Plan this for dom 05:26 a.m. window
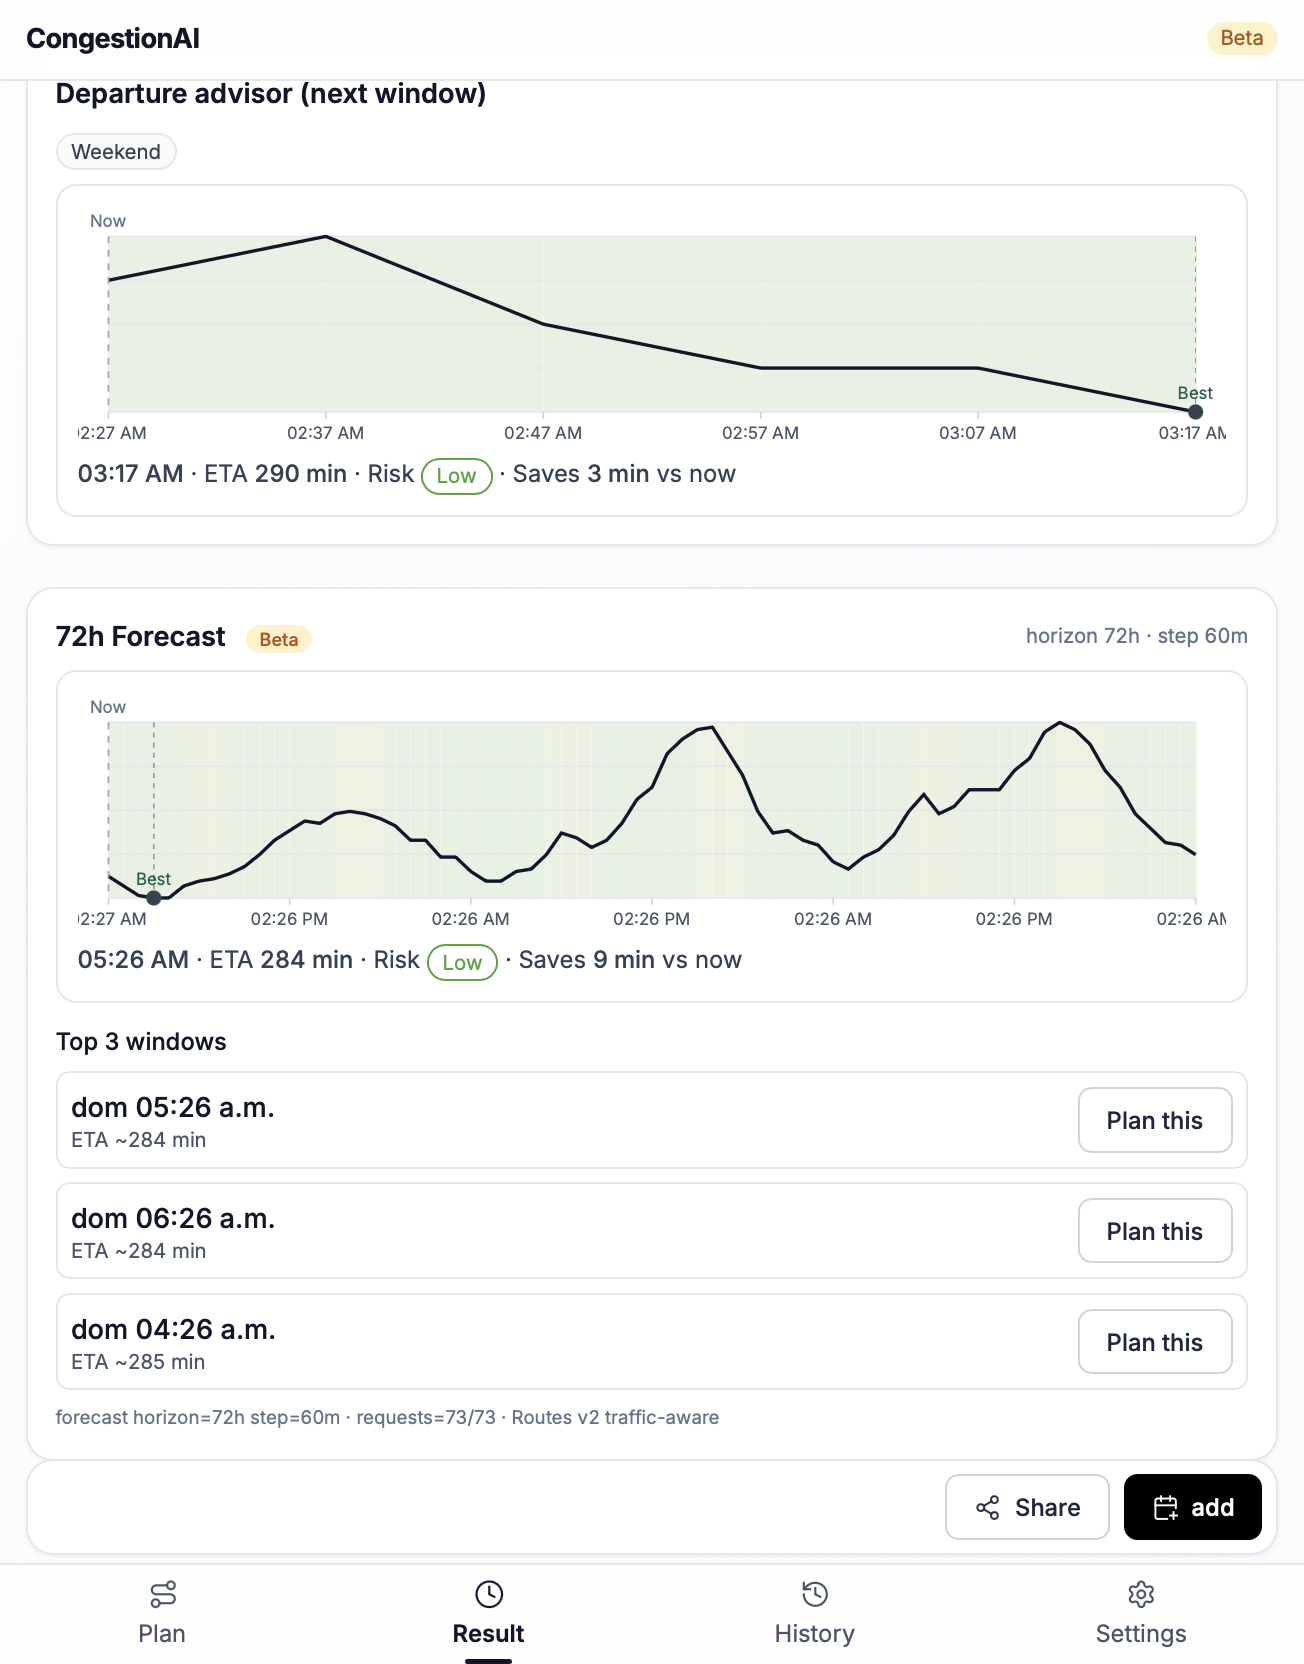The height and width of the screenshot is (1664, 1304). 1155,1120
